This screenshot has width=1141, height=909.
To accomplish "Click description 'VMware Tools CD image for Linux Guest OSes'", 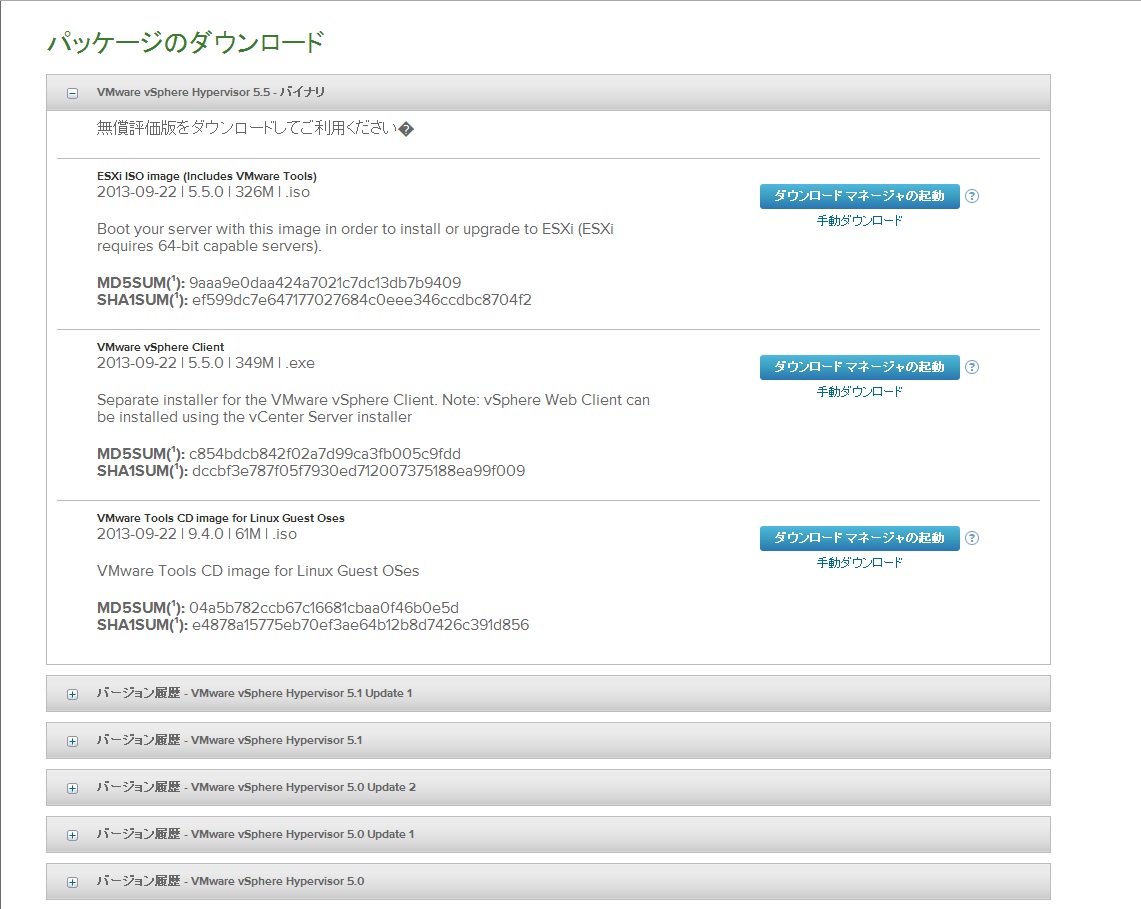I will click(258, 571).
